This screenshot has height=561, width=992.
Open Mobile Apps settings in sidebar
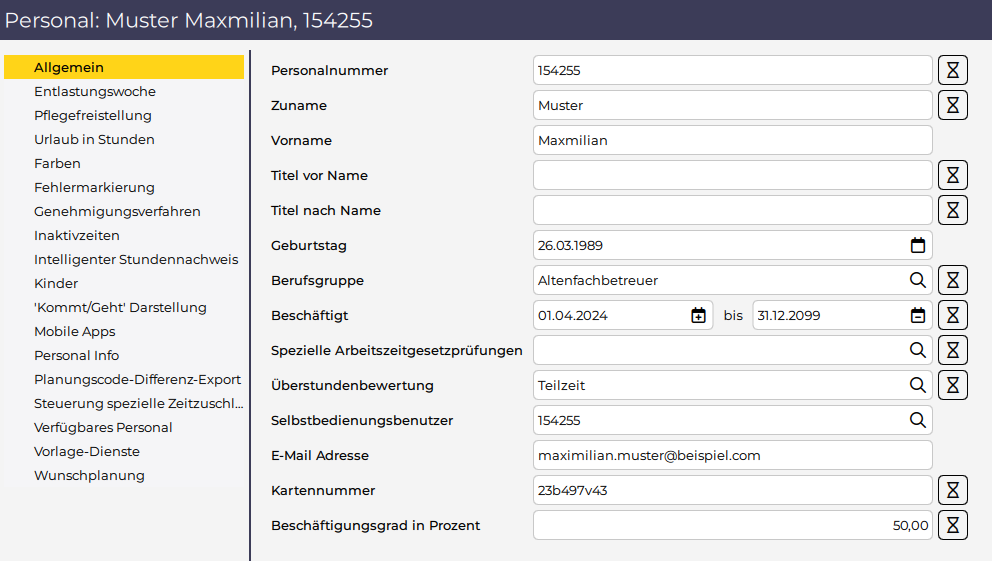74,331
